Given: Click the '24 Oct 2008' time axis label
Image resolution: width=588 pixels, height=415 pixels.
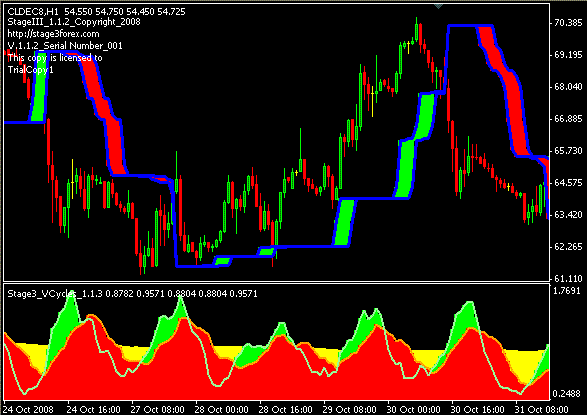Looking at the screenshot, I should 28,409.
